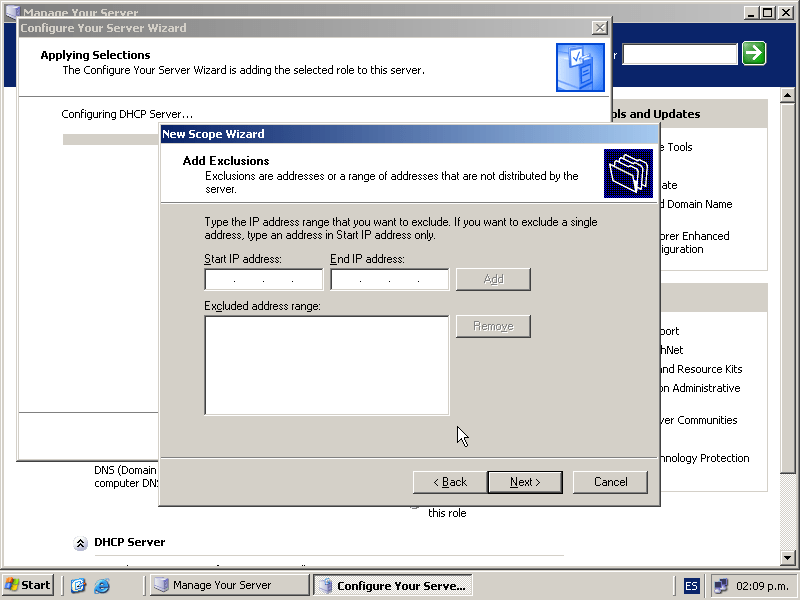Click the New Scope Wizard folder icon
Image resolution: width=800 pixels, height=600 pixels.
click(x=629, y=173)
